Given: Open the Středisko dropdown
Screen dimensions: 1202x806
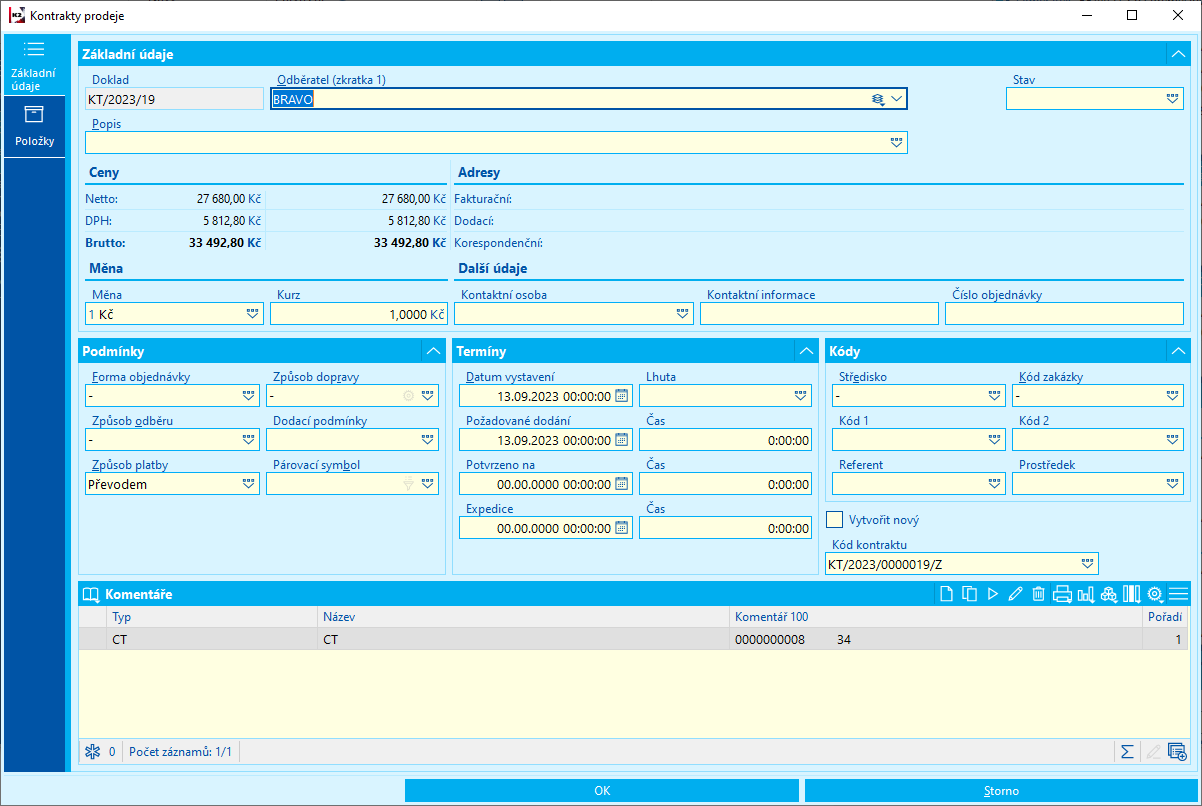Looking at the screenshot, I should tap(994, 396).
